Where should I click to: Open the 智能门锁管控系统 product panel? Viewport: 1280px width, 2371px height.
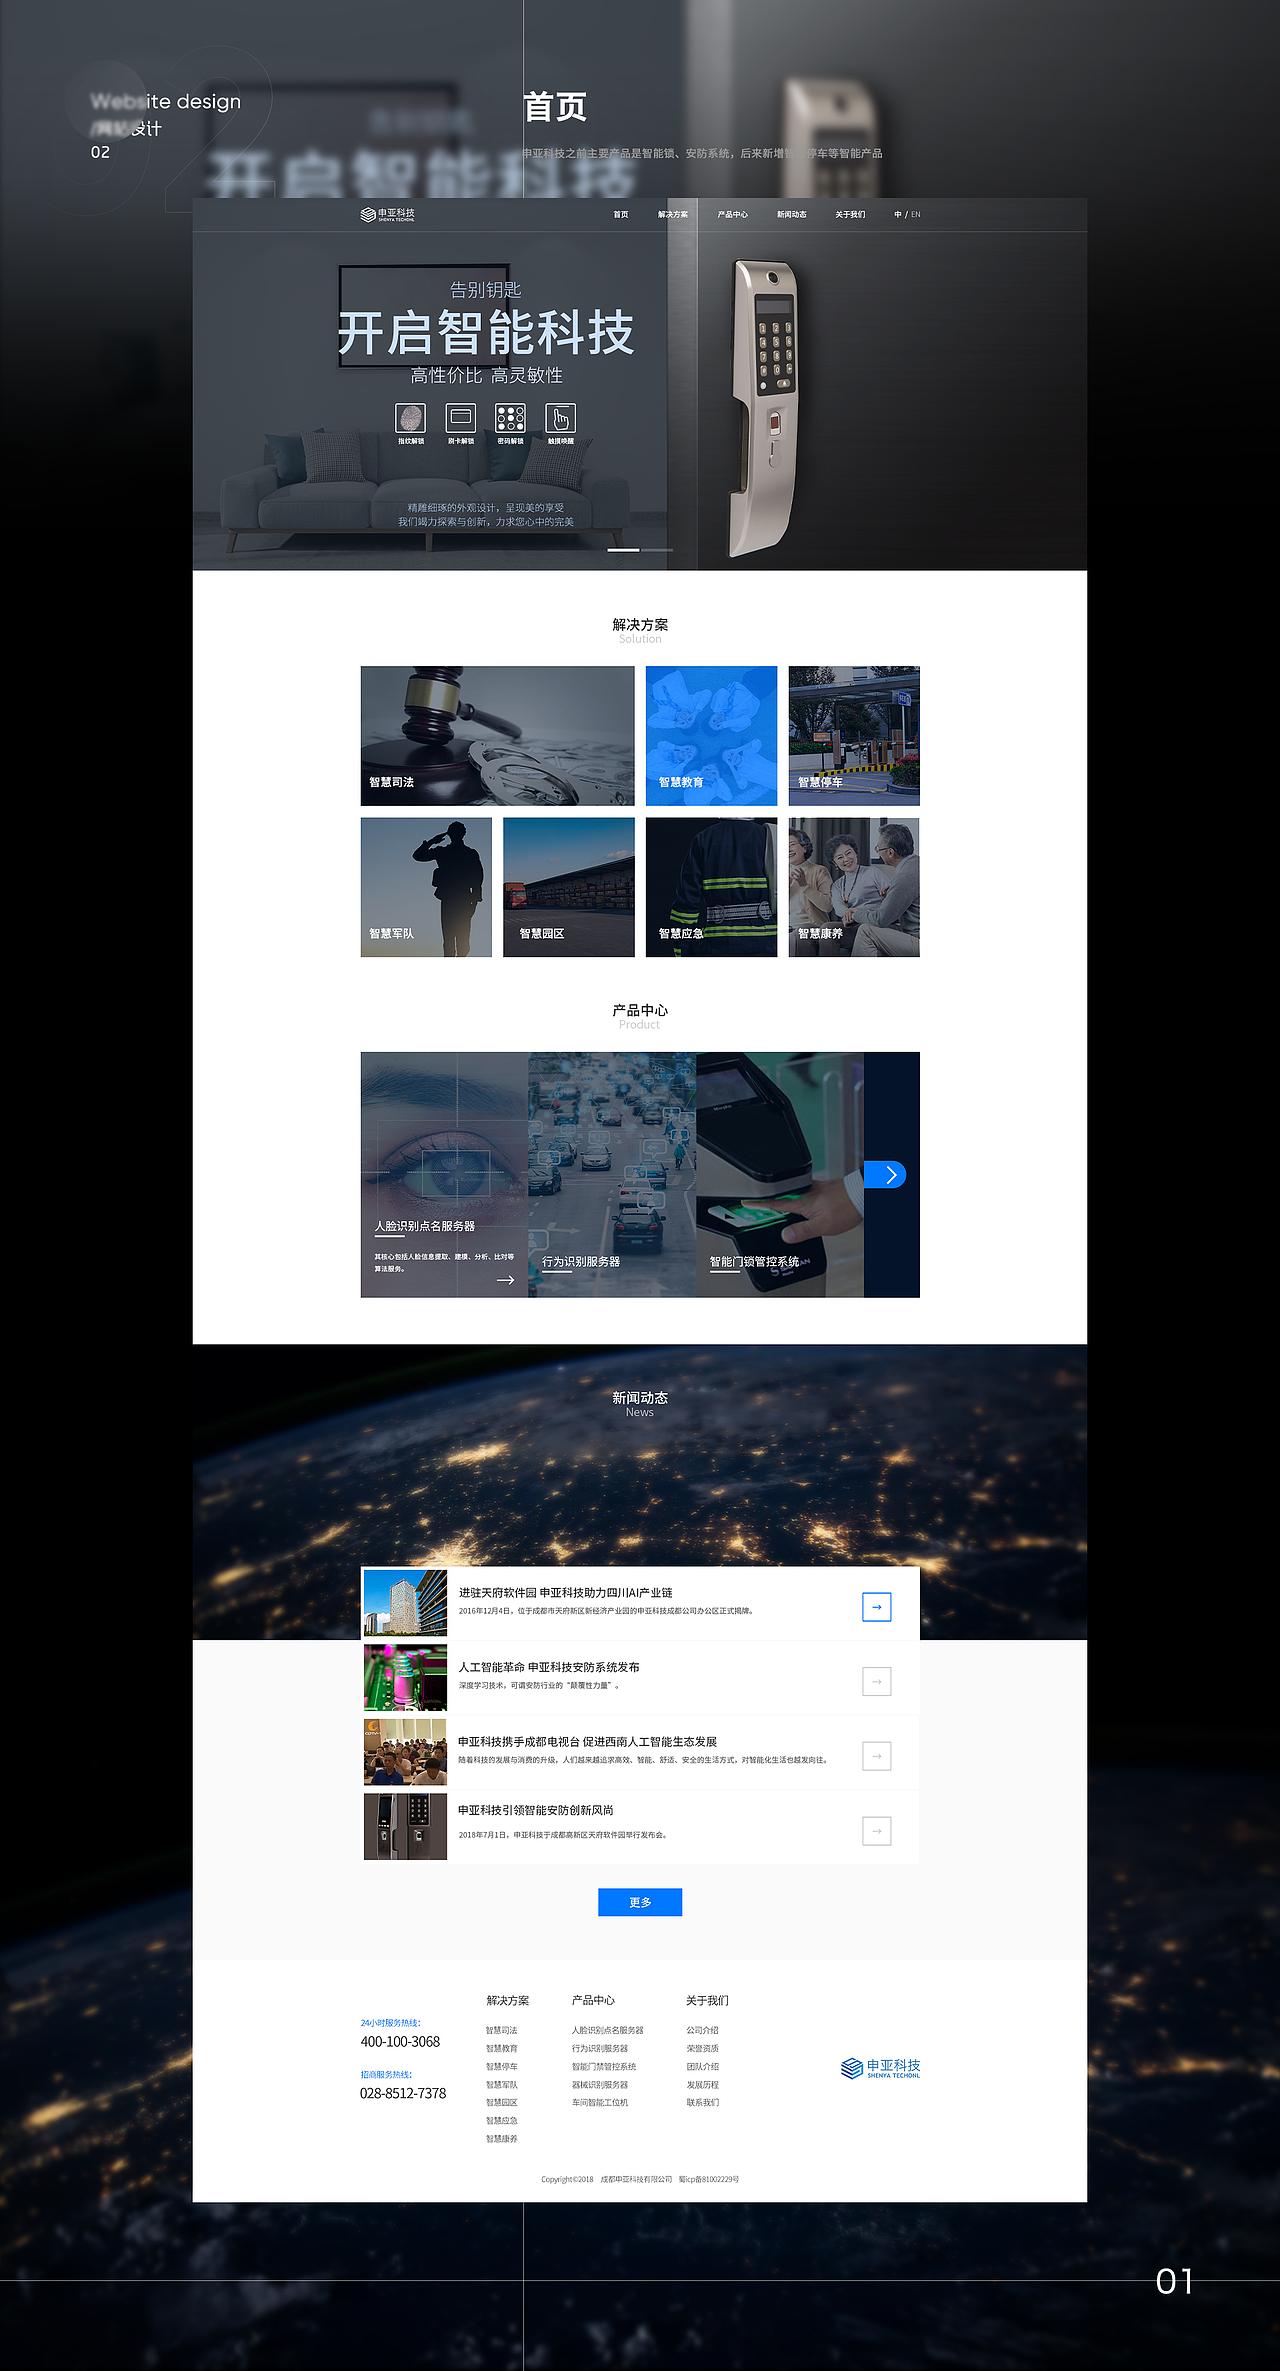[x=780, y=1175]
